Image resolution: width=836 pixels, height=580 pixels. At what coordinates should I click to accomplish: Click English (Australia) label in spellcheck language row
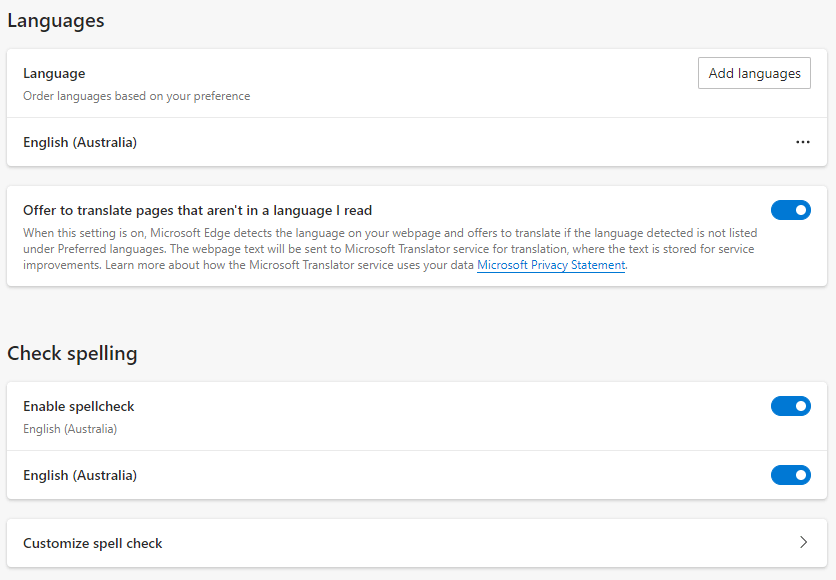pos(80,475)
